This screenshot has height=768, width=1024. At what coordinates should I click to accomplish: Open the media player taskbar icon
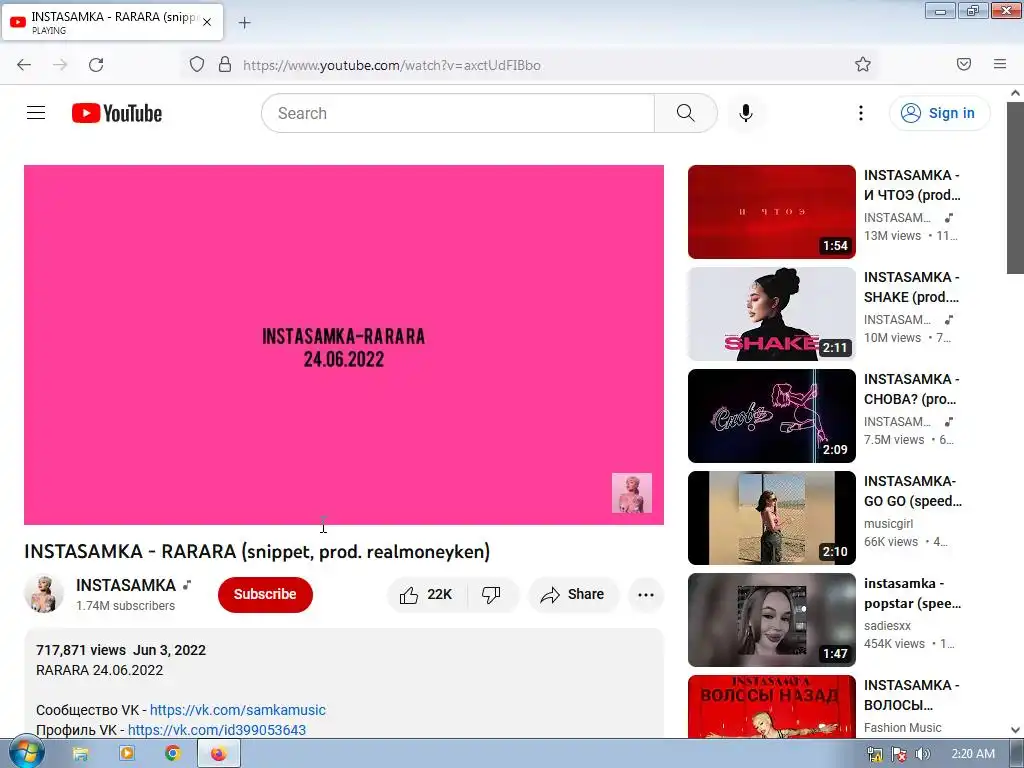[x=127, y=754]
